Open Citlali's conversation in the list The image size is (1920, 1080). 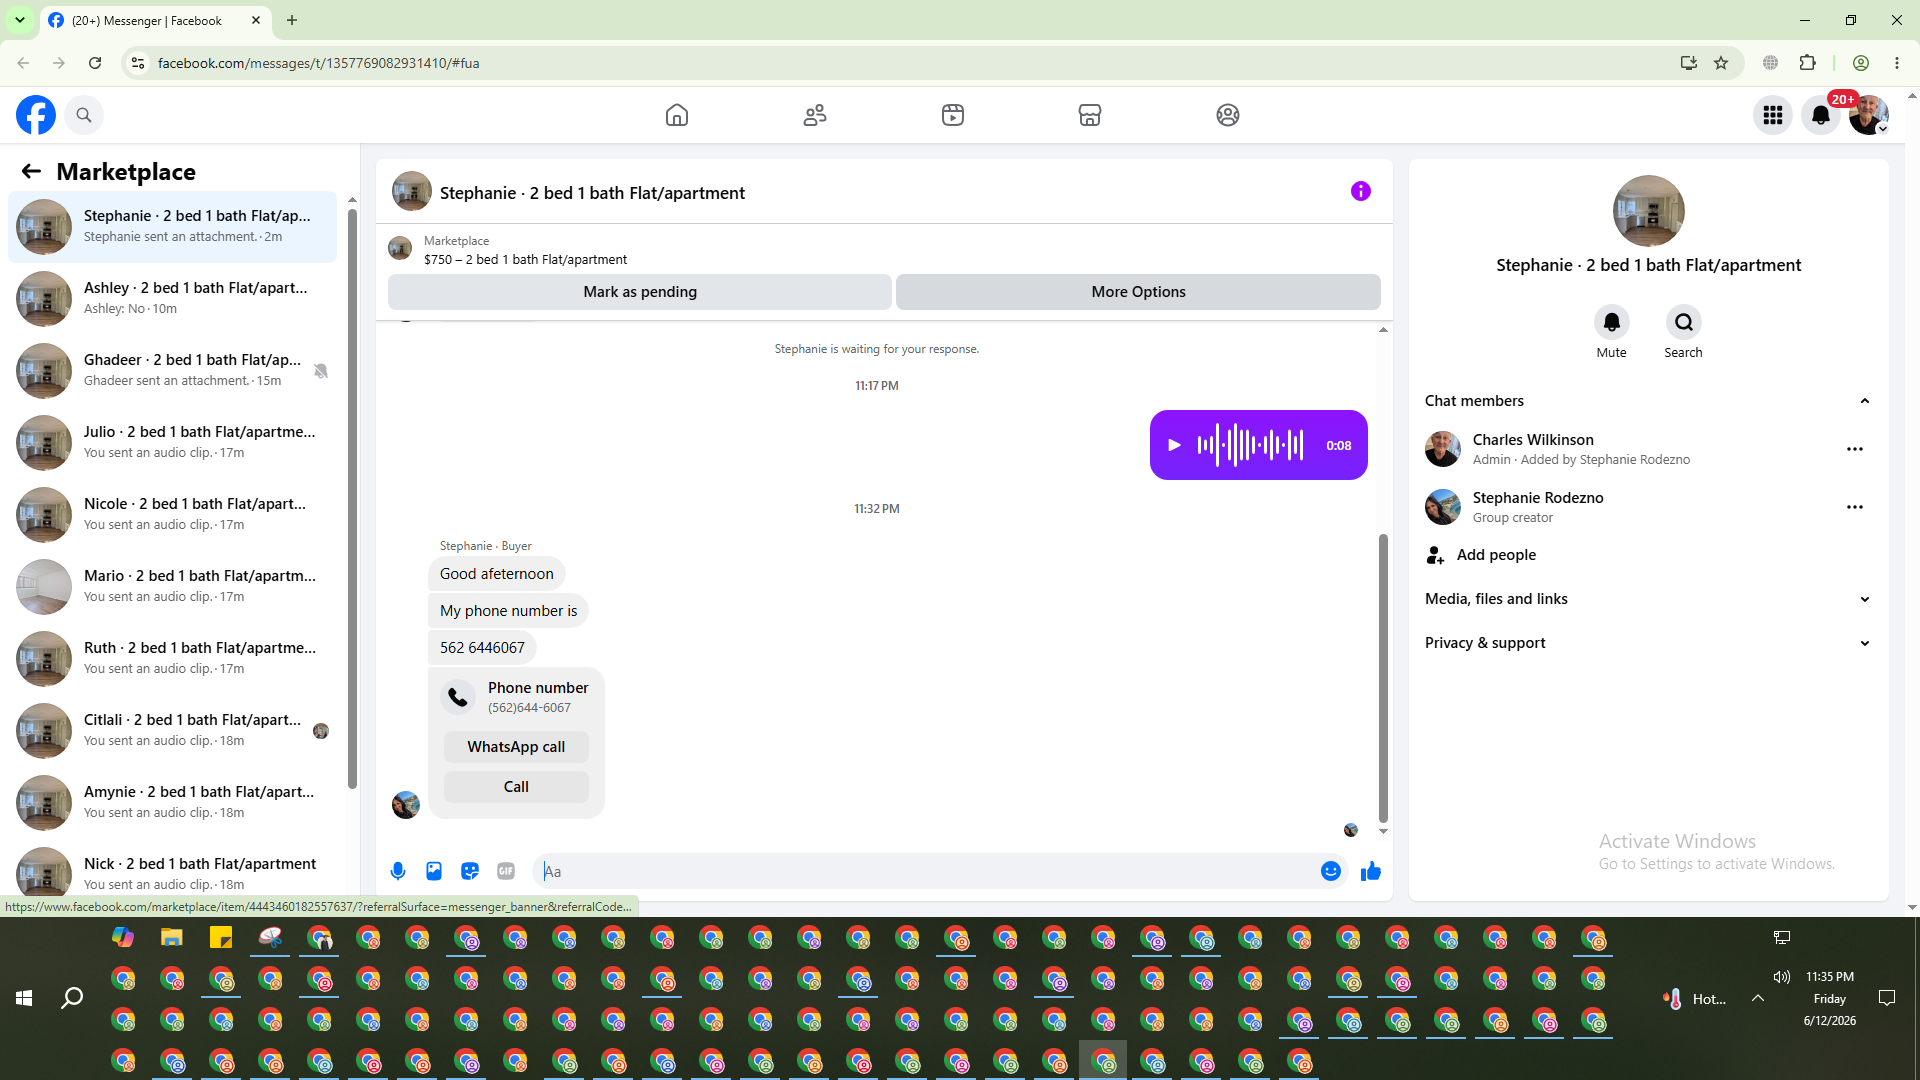[172, 730]
